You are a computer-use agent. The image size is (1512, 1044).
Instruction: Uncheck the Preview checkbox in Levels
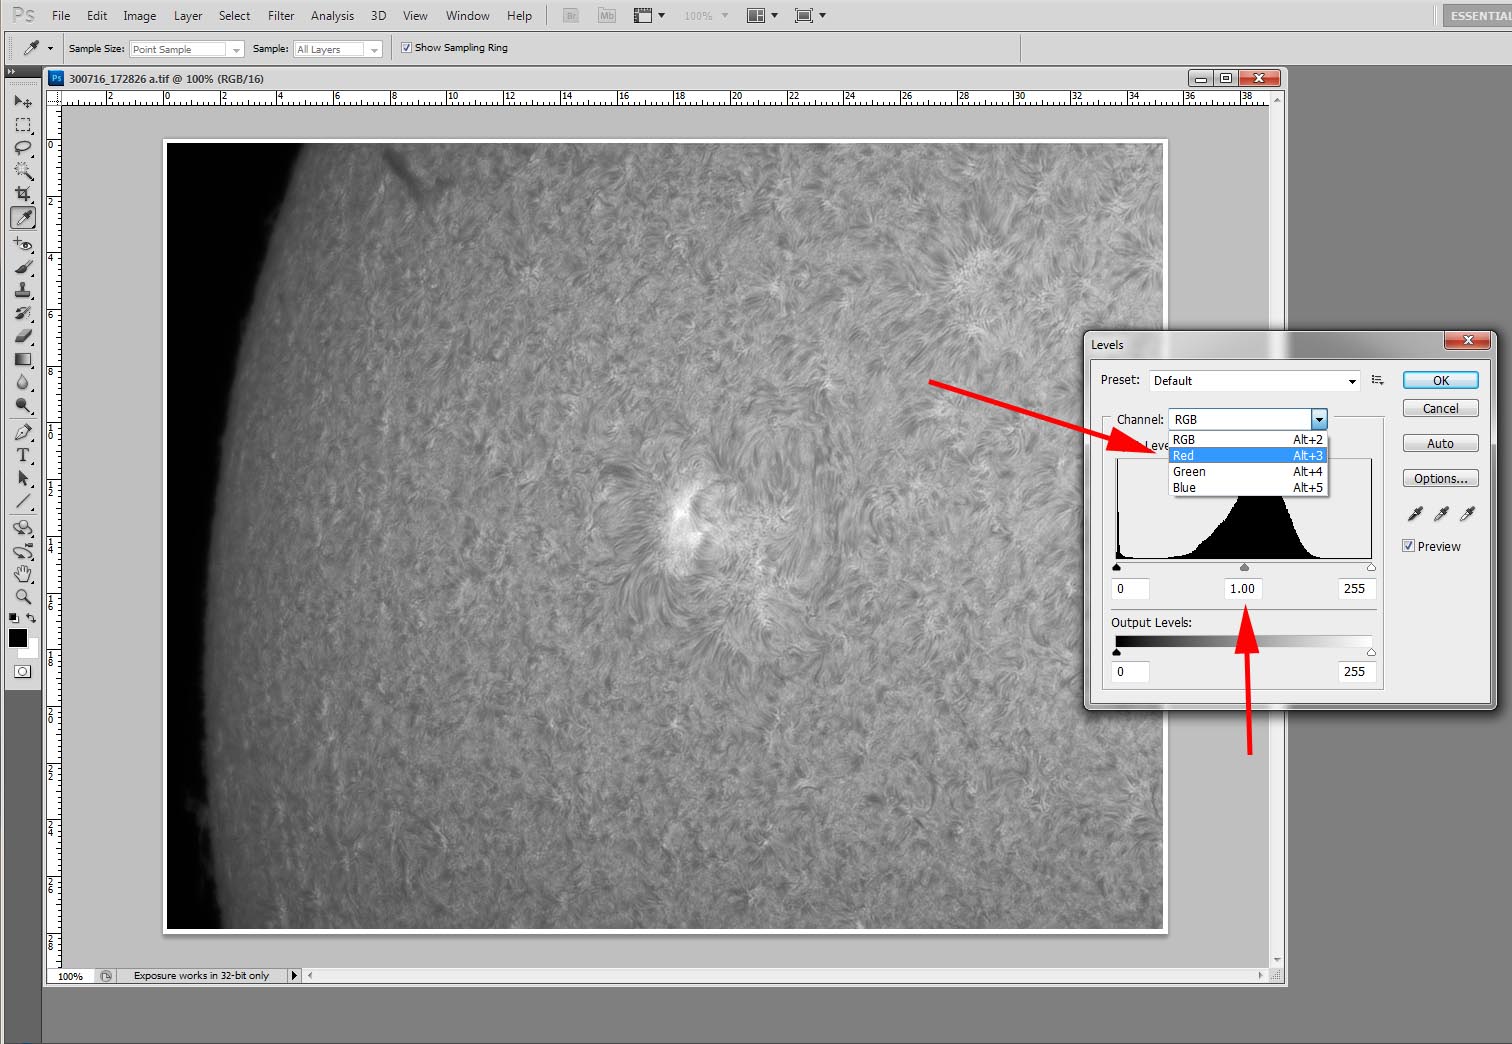pos(1408,546)
